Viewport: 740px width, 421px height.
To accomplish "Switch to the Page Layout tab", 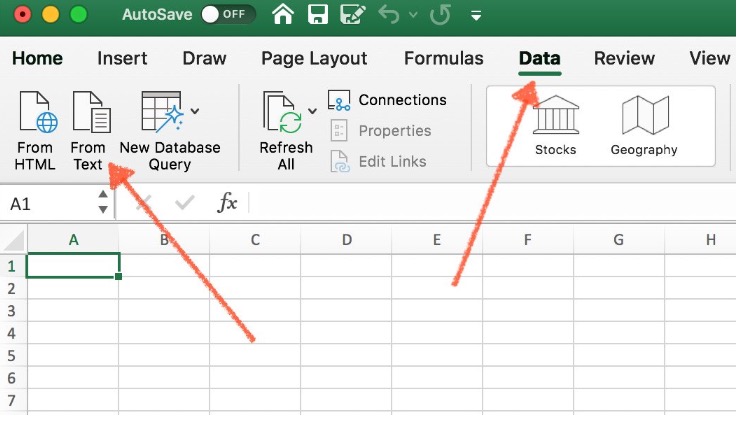I will (x=314, y=58).
